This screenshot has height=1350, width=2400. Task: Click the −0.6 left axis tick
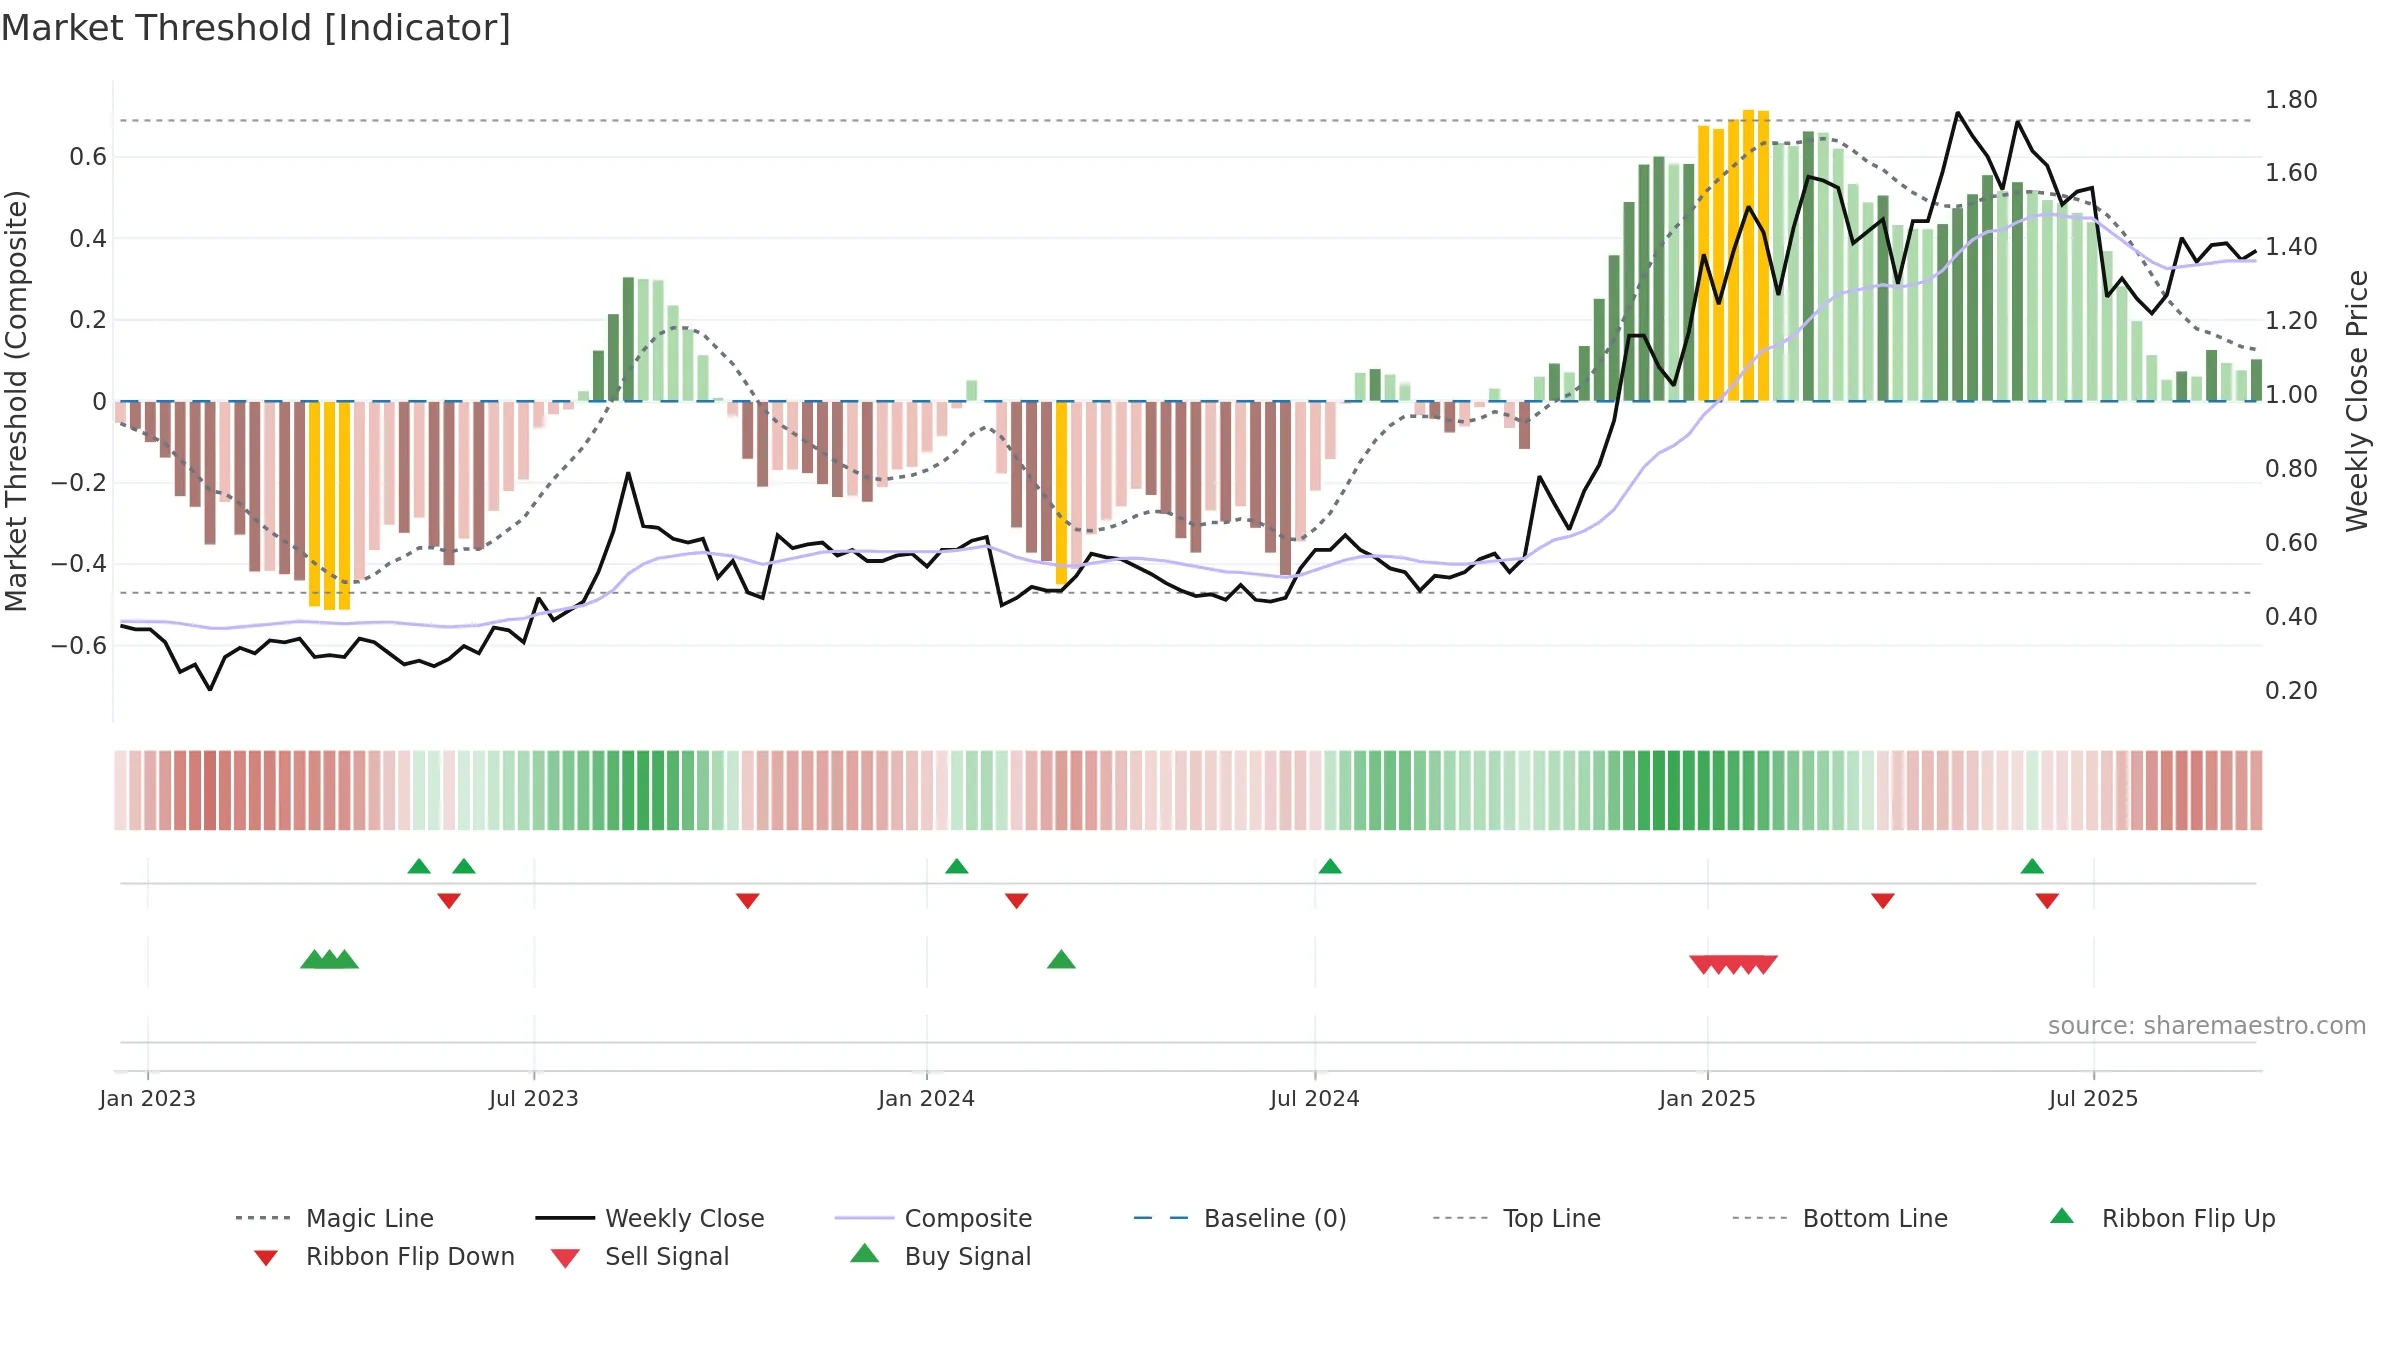pos(79,646)
